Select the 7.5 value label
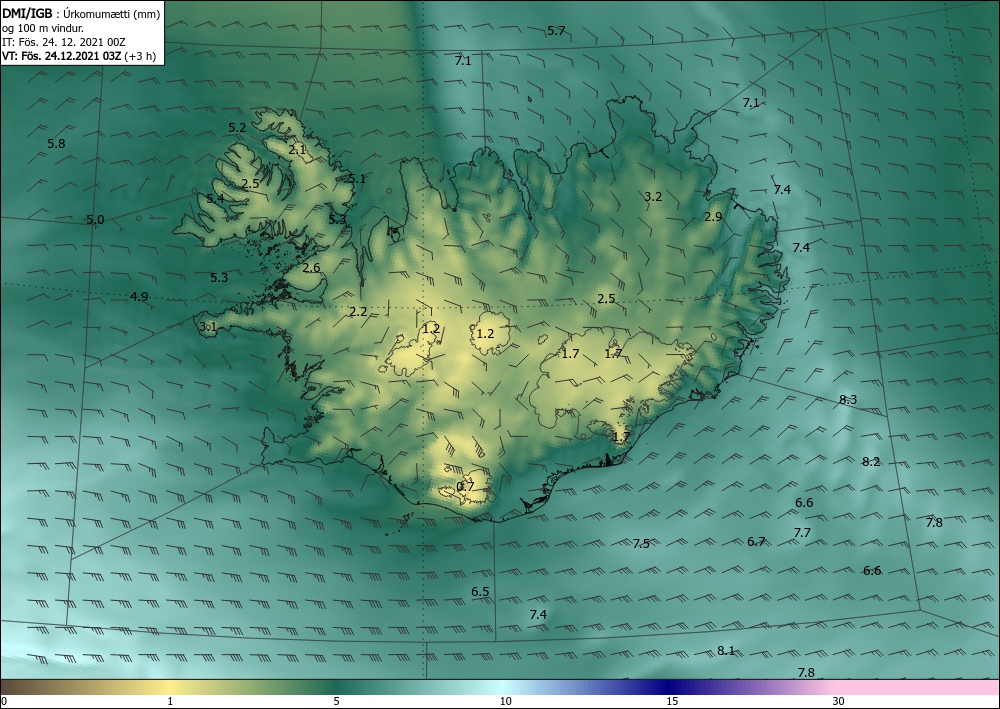 point(642,543)
